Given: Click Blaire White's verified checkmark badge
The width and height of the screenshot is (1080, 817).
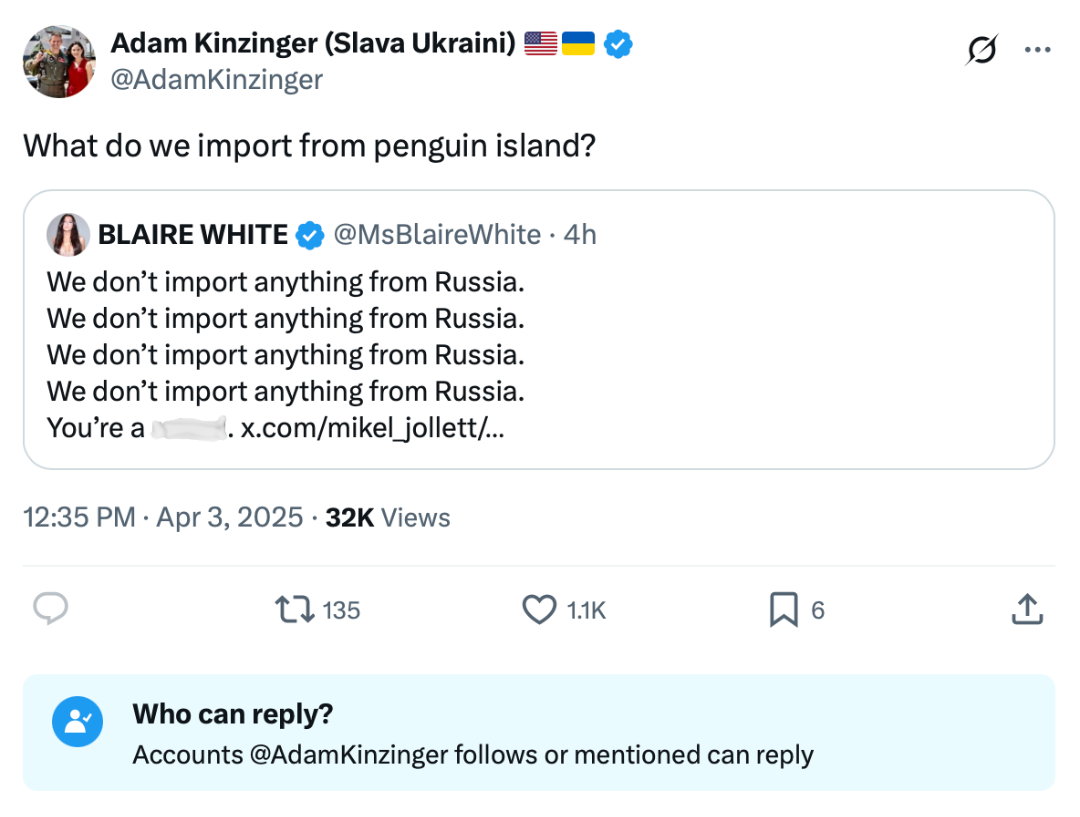Looking at the screenshot, I should 311,235.
